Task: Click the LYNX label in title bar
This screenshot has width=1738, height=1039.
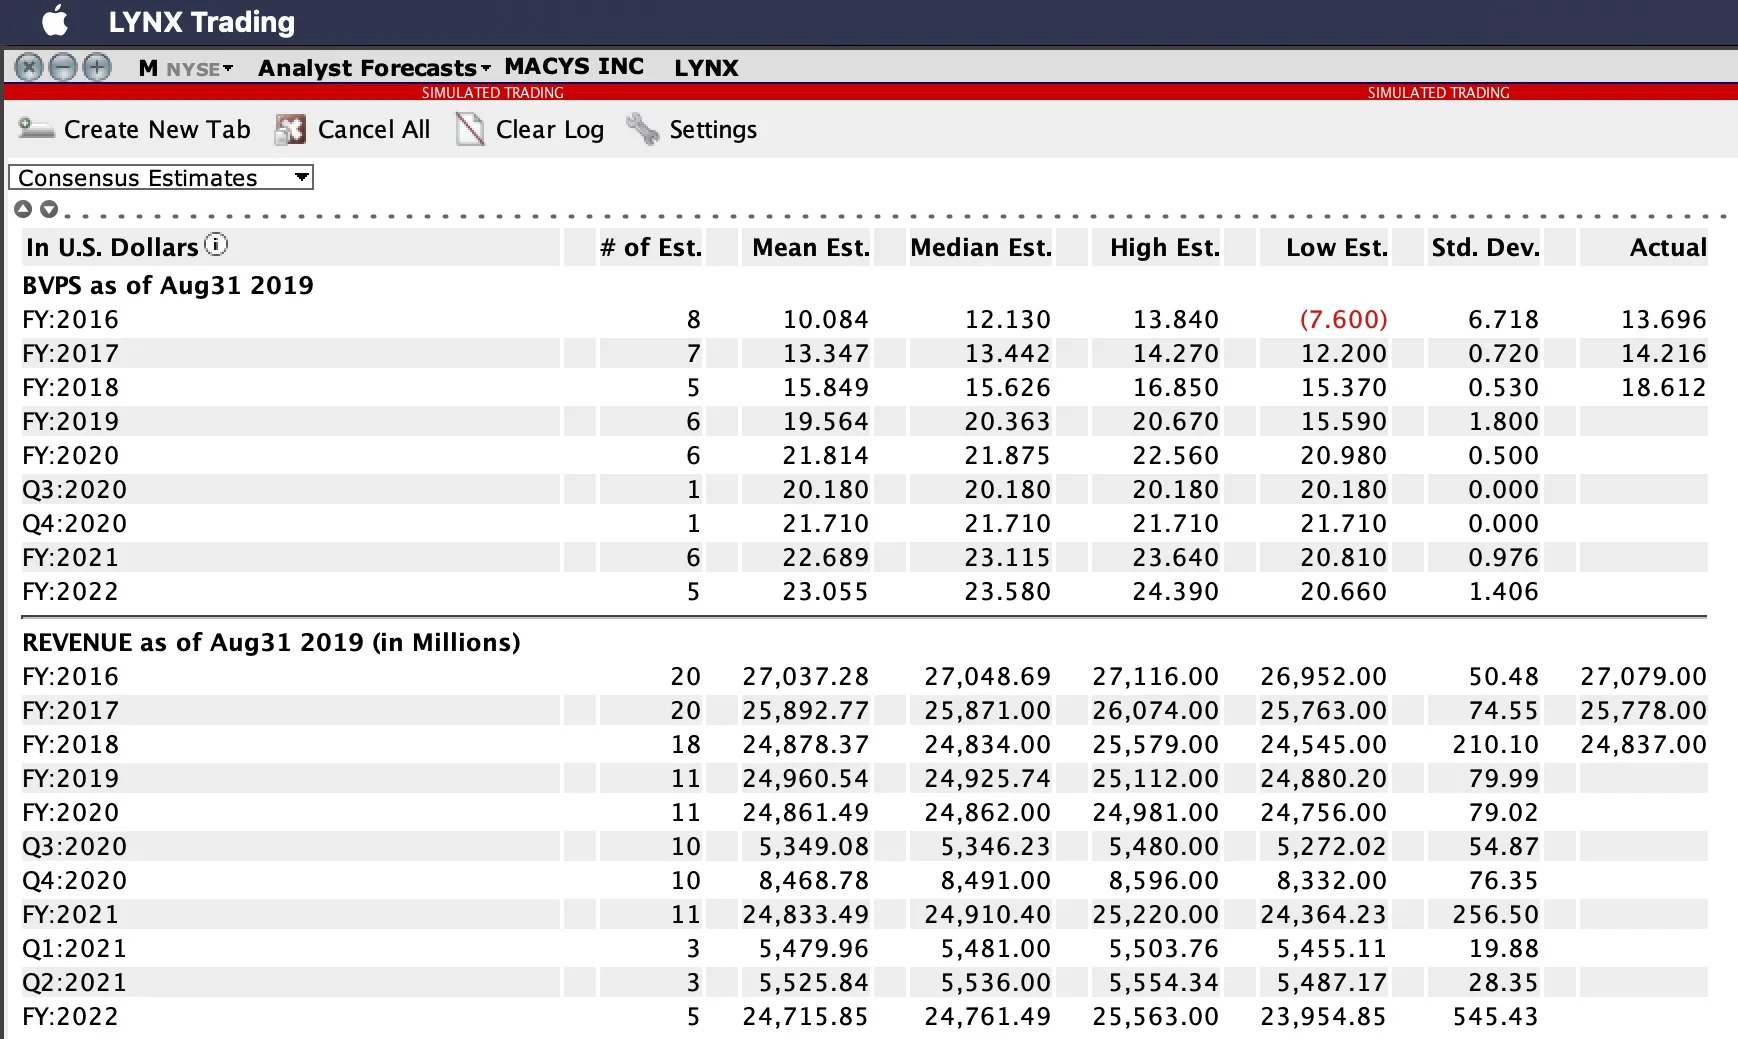Action: (x=706, y=68)
